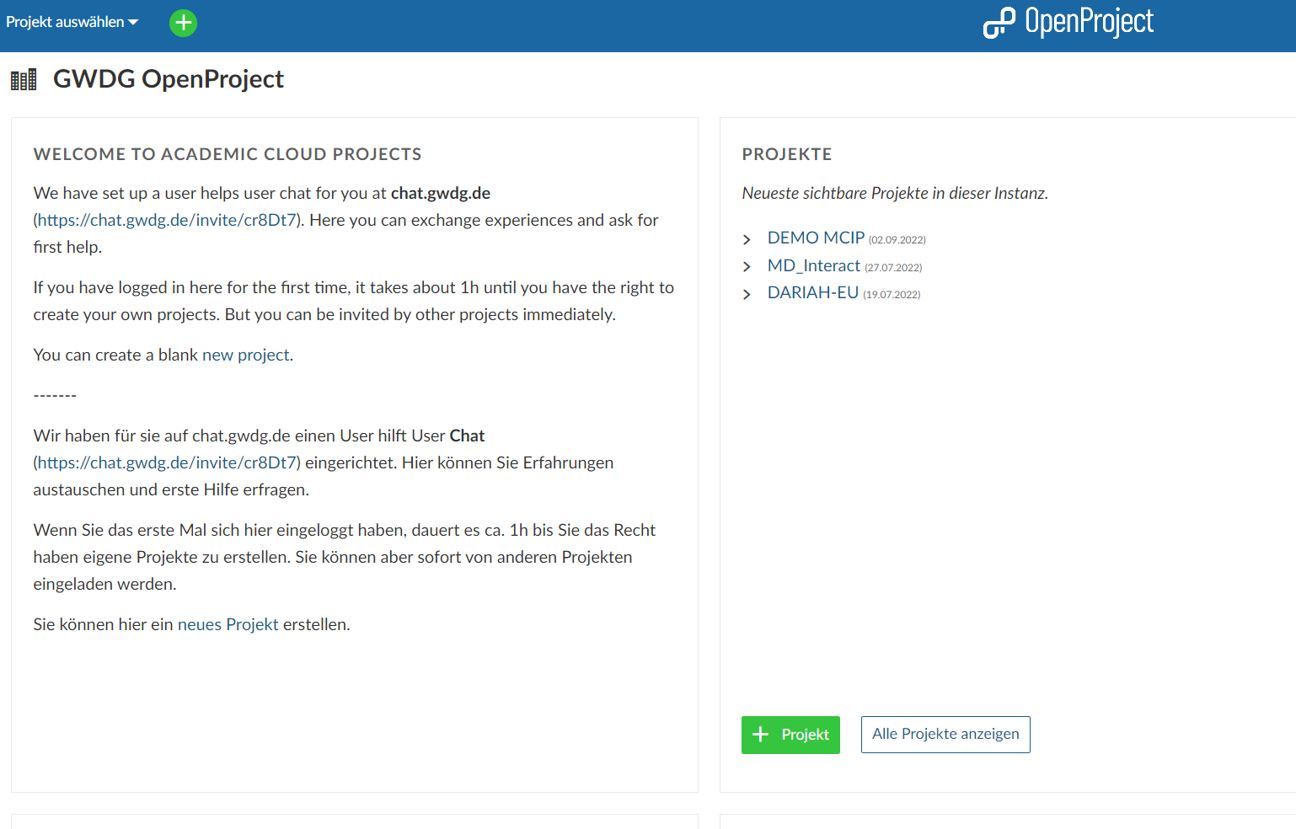This screenshot has width=1296, height=829.
Task: Expand the DEMO MCIP project chevron
Action: click(747, 240)
